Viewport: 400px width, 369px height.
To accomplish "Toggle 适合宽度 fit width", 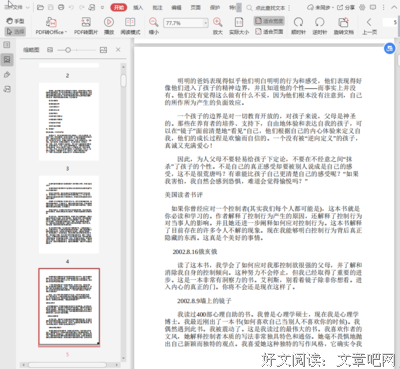I will click(x=269, y=21).
